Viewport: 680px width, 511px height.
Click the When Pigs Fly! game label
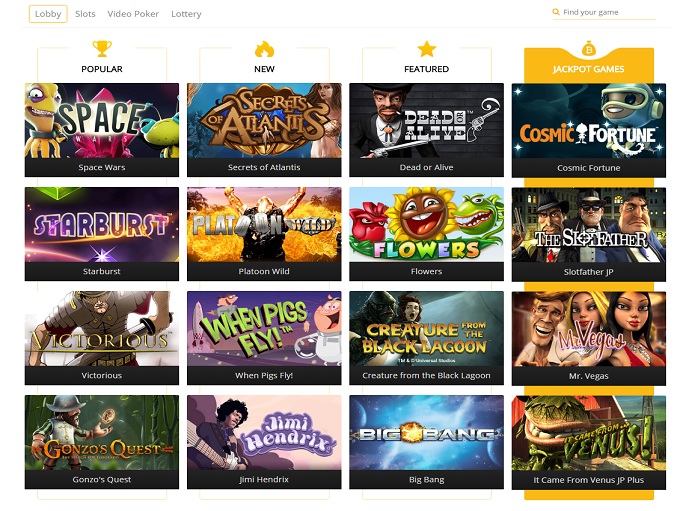coord(264,375)
